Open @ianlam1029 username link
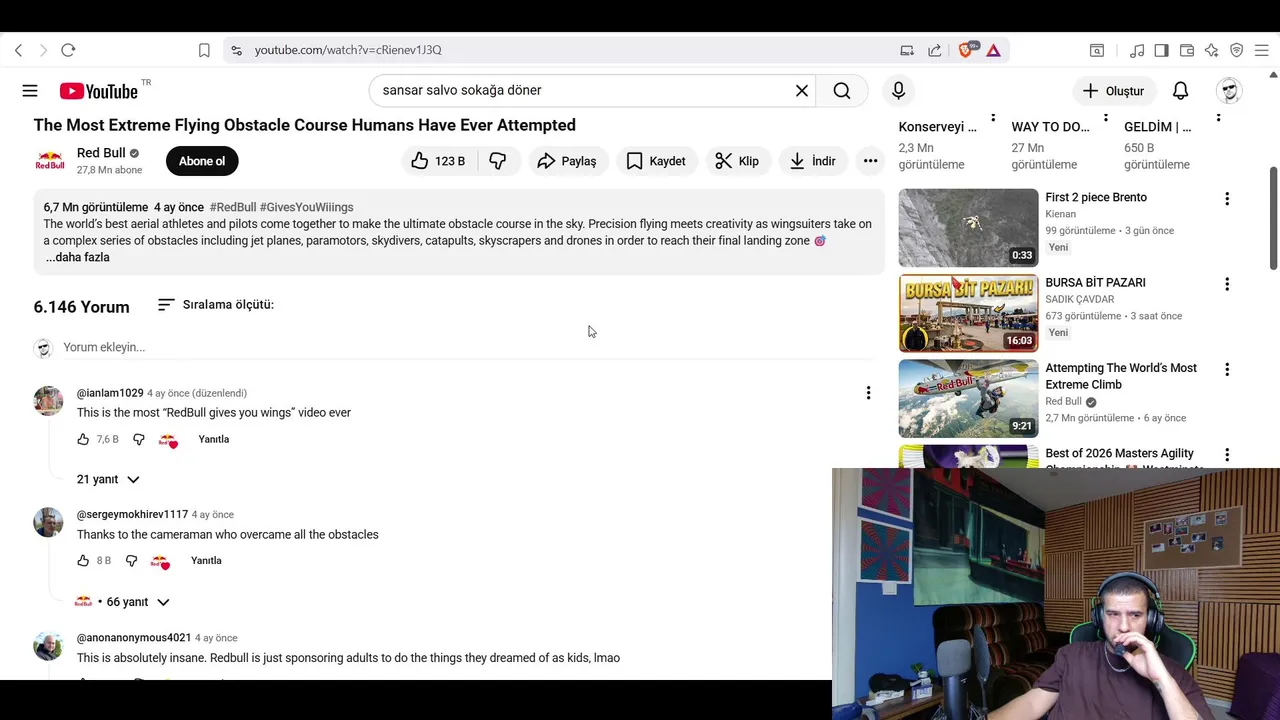 click(x=110, y=393)
